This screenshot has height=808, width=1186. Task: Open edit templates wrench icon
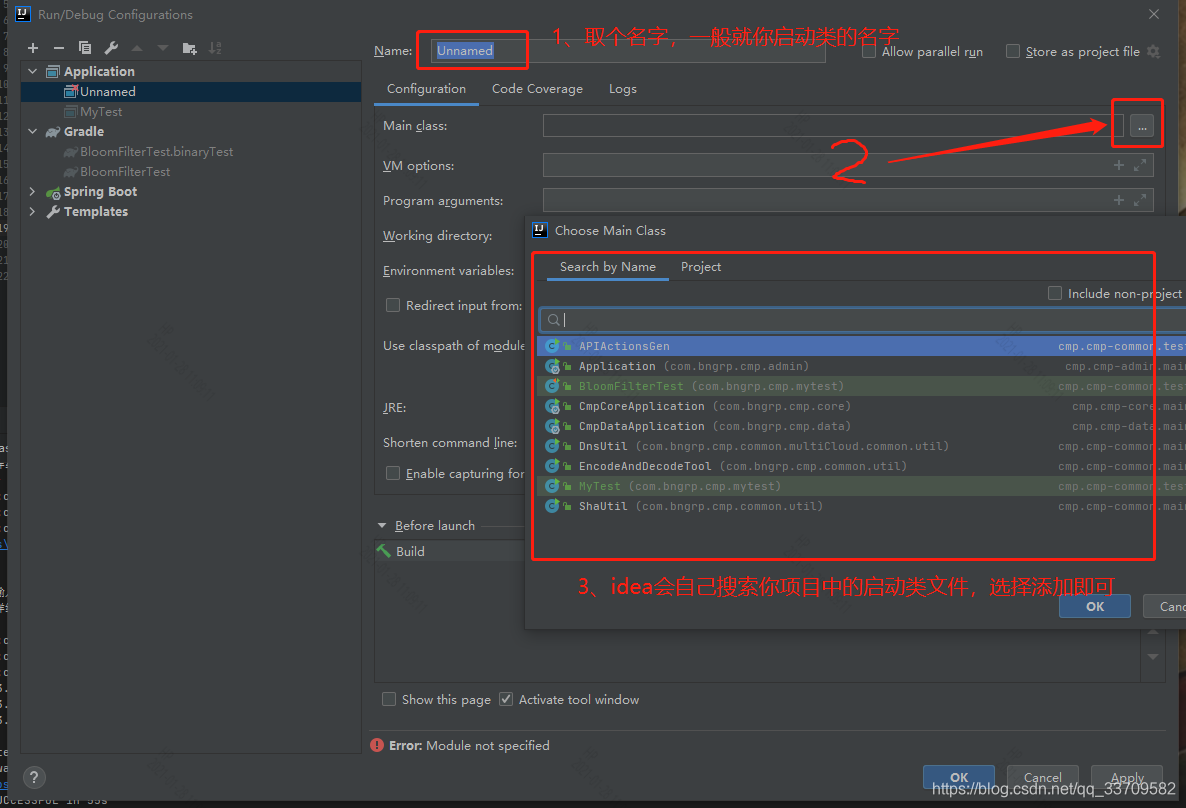click(x=111, y=48)
